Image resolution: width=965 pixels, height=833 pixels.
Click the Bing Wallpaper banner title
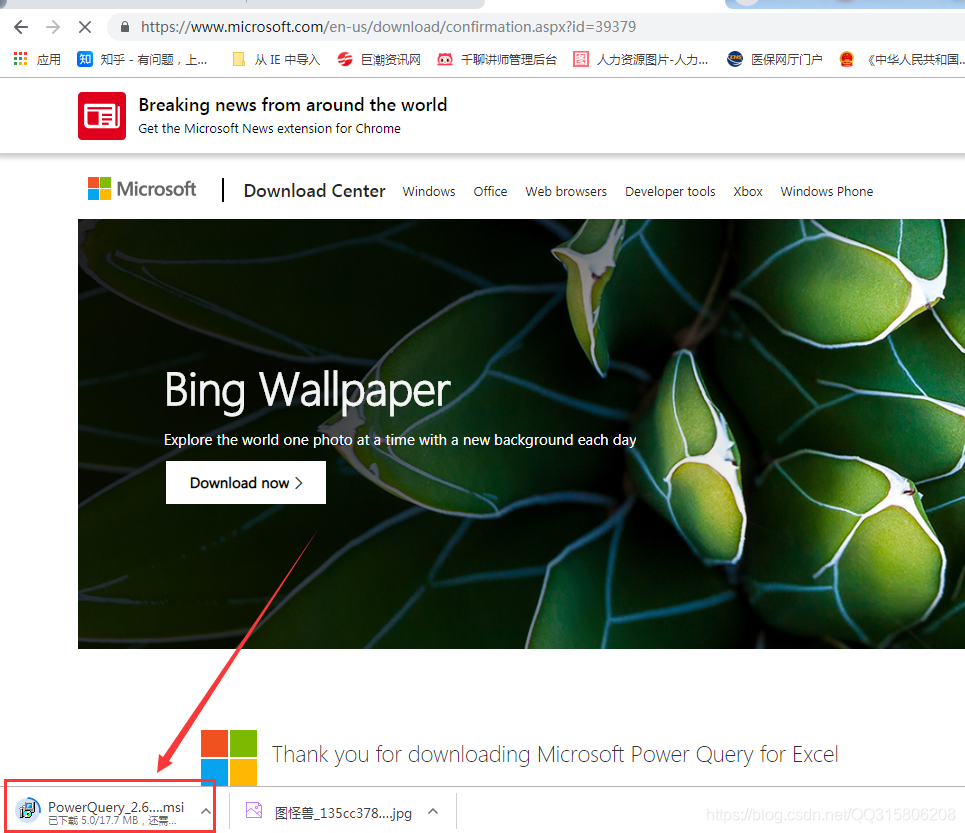(308, 390)
